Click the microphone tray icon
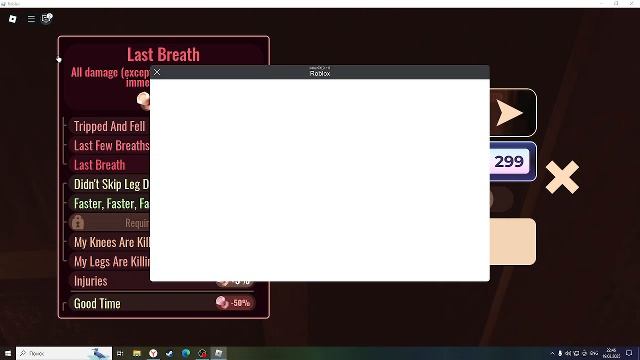The height and width of the screenshot is (360, 640). pyautogui.click(x=560, y=353)
